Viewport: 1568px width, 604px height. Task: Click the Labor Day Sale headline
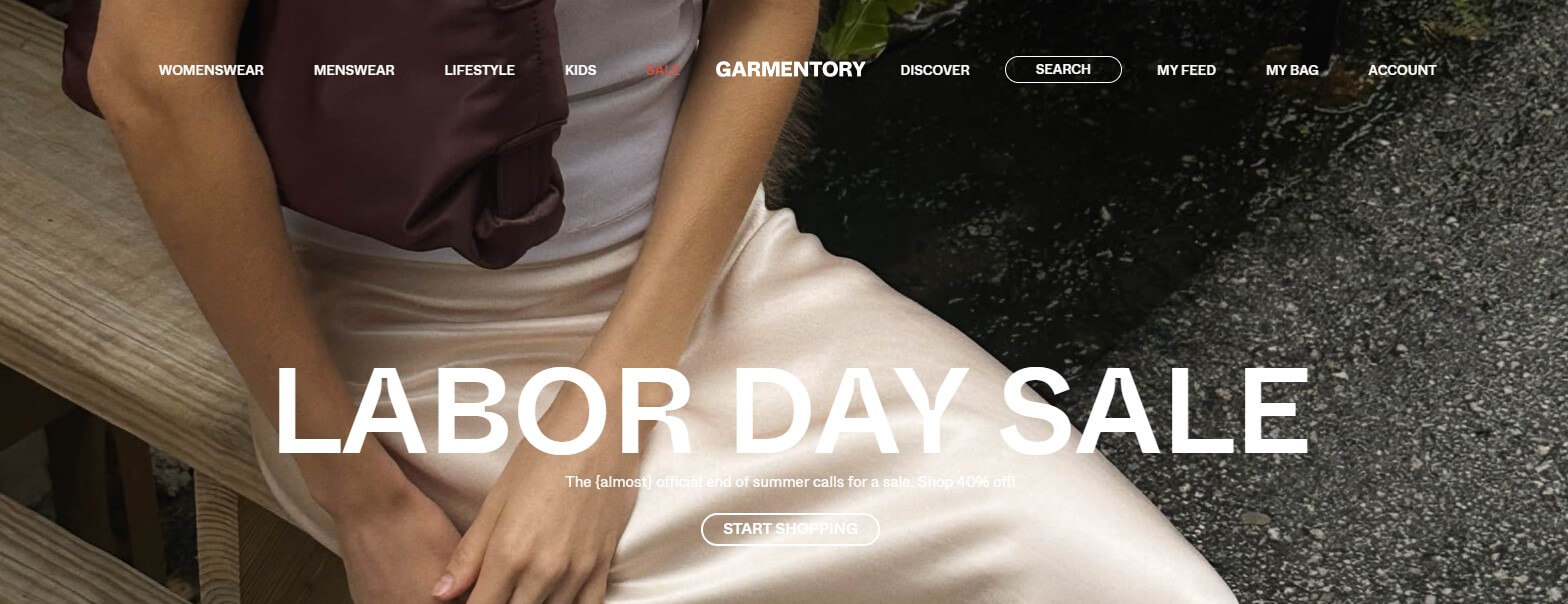click(791, 412)
